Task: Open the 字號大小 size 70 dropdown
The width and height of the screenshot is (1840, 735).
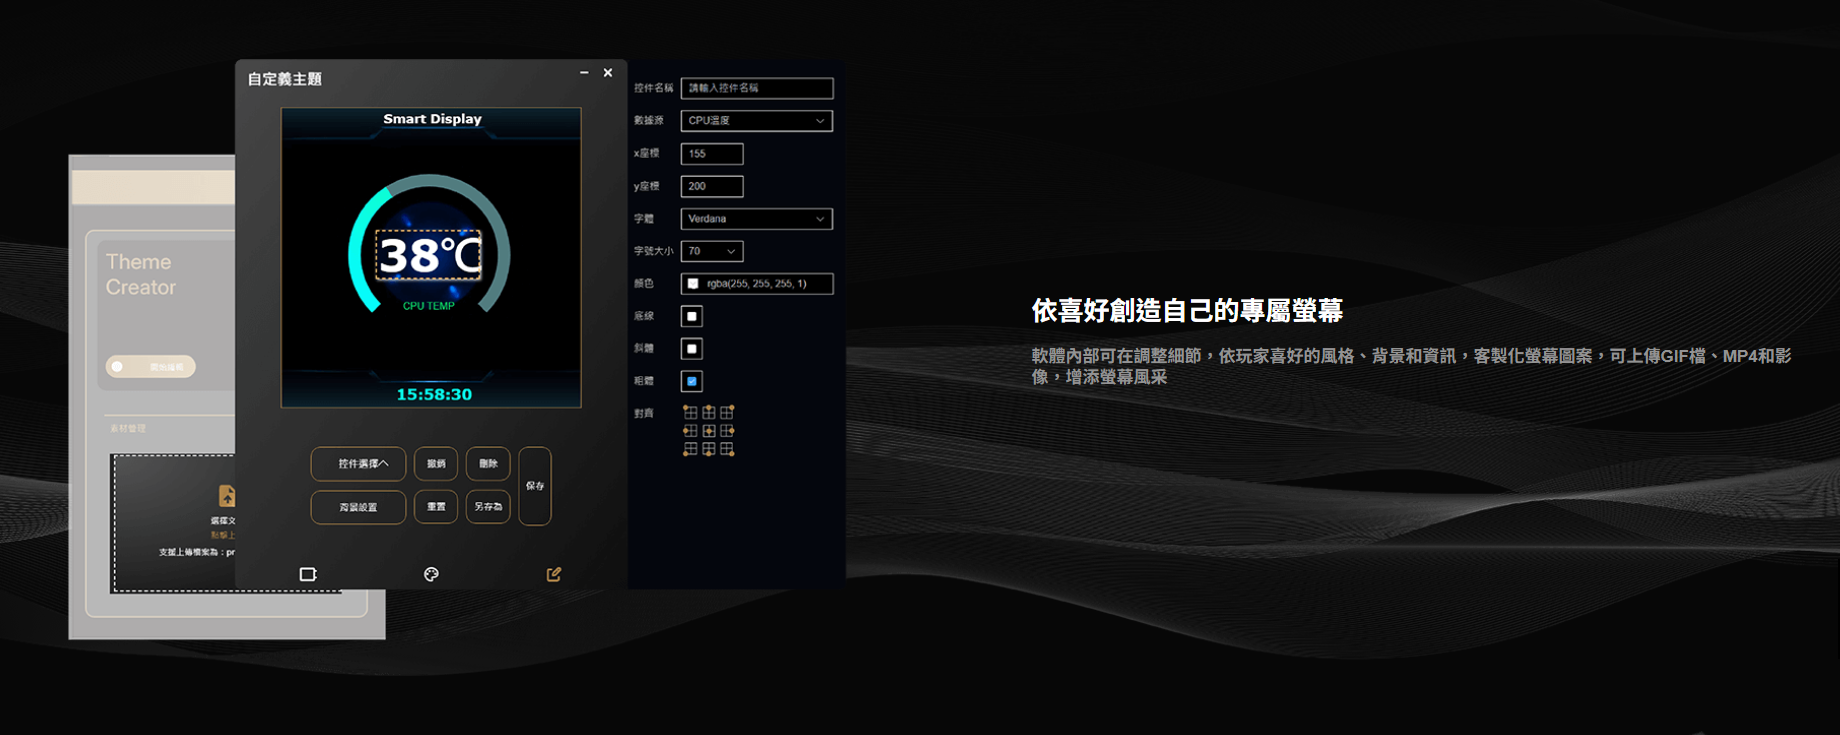Action: [x=712, y=251]
